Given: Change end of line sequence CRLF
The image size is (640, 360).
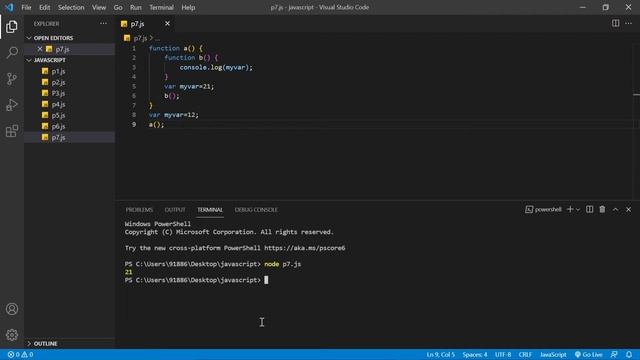Looking at the screenshot, I should (x=525, y=355).
